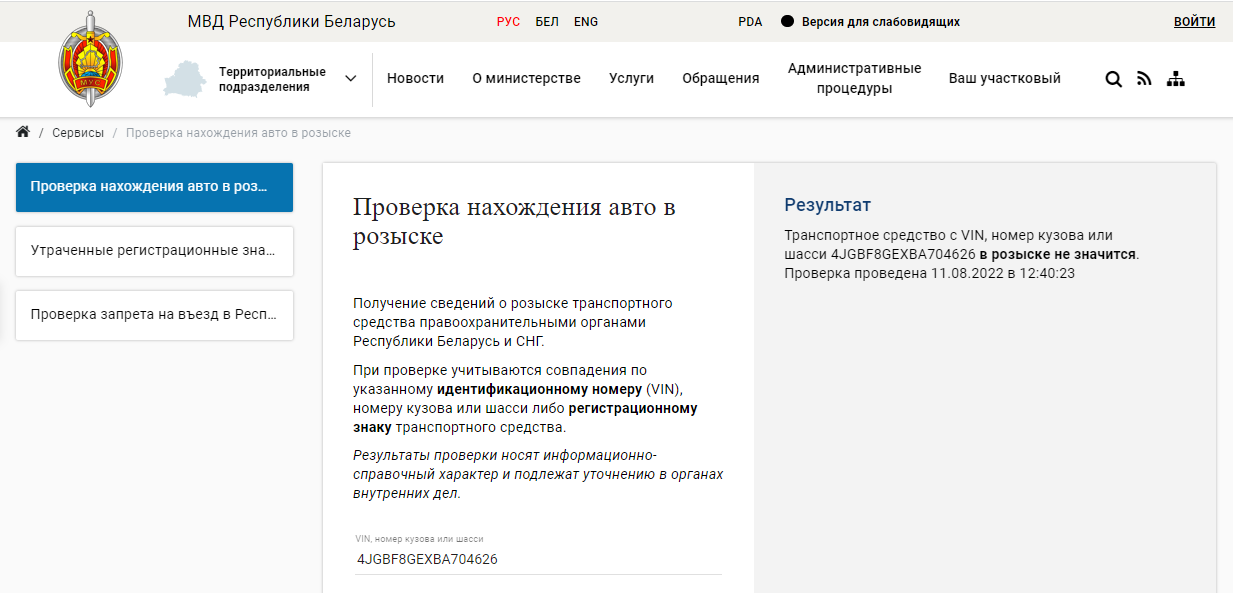
Task: Click the MVD emblem logo
Action: (x=90, y=59)
